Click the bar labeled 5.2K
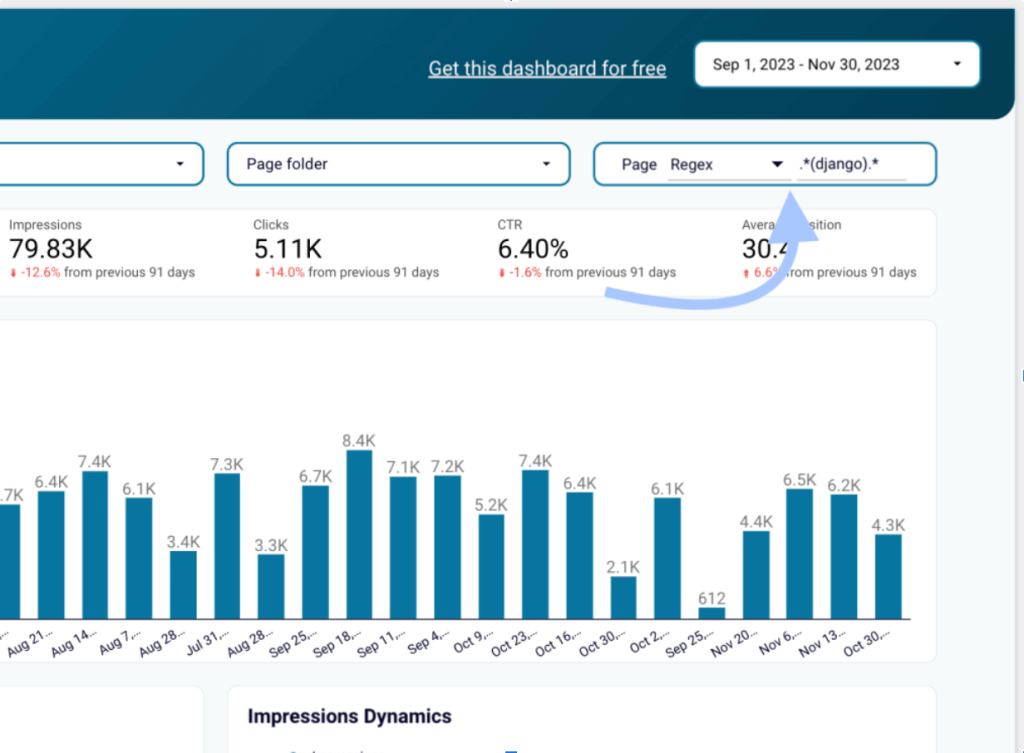1024x753 pixels. coord(491,566)
